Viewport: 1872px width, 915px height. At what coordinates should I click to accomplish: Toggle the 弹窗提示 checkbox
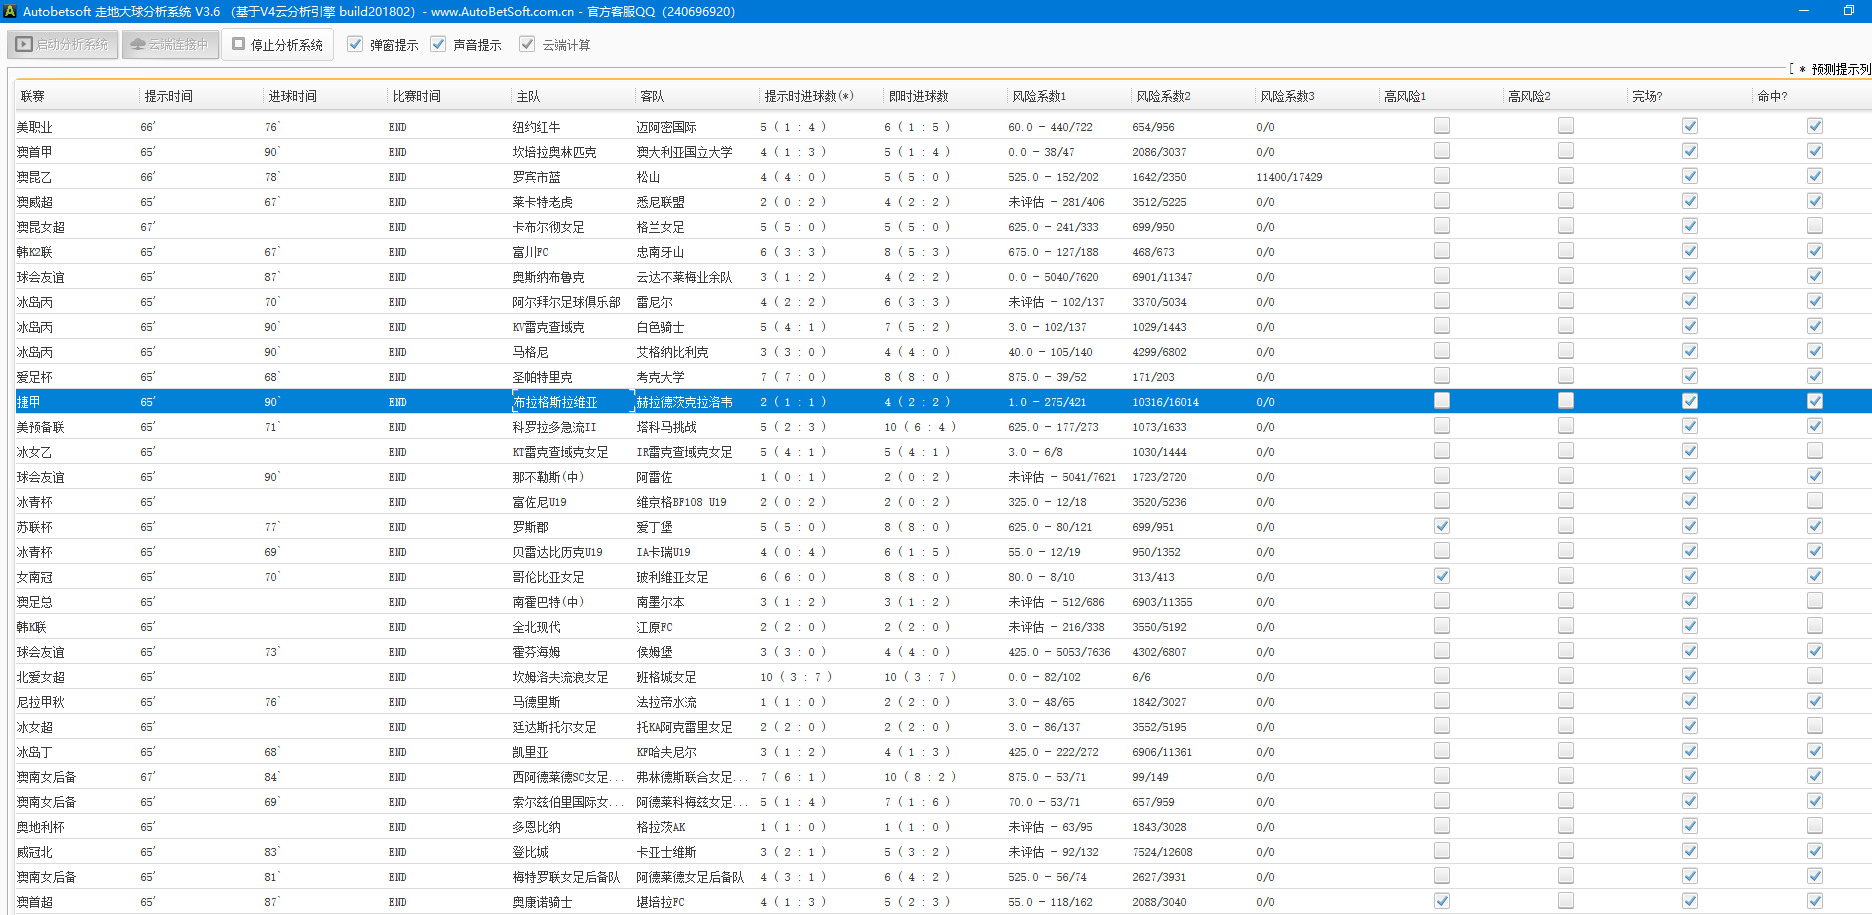click(x=355, y=44)
